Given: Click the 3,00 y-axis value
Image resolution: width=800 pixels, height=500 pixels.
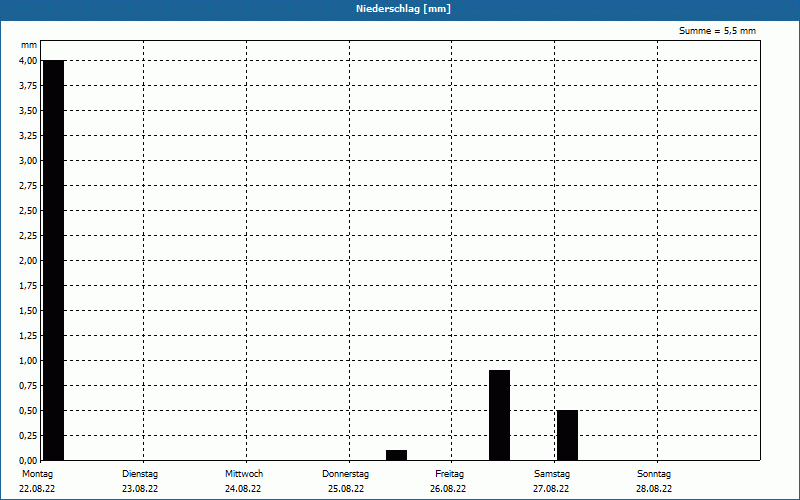Looking at the screenshot, I should click(x=28, y=161).
